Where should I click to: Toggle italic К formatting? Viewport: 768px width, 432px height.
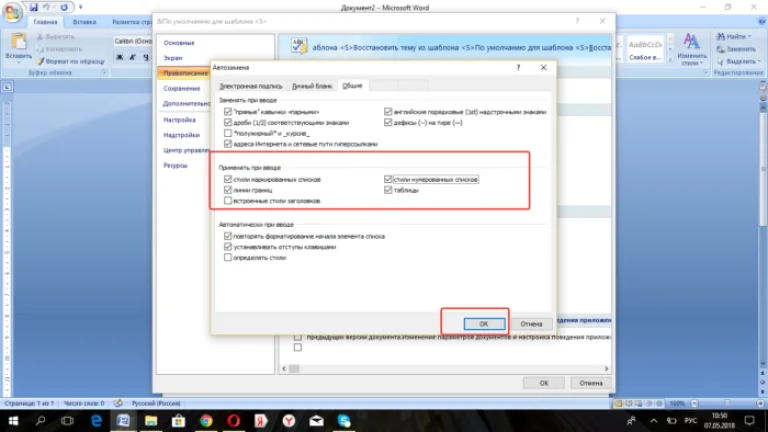point(133,57)
